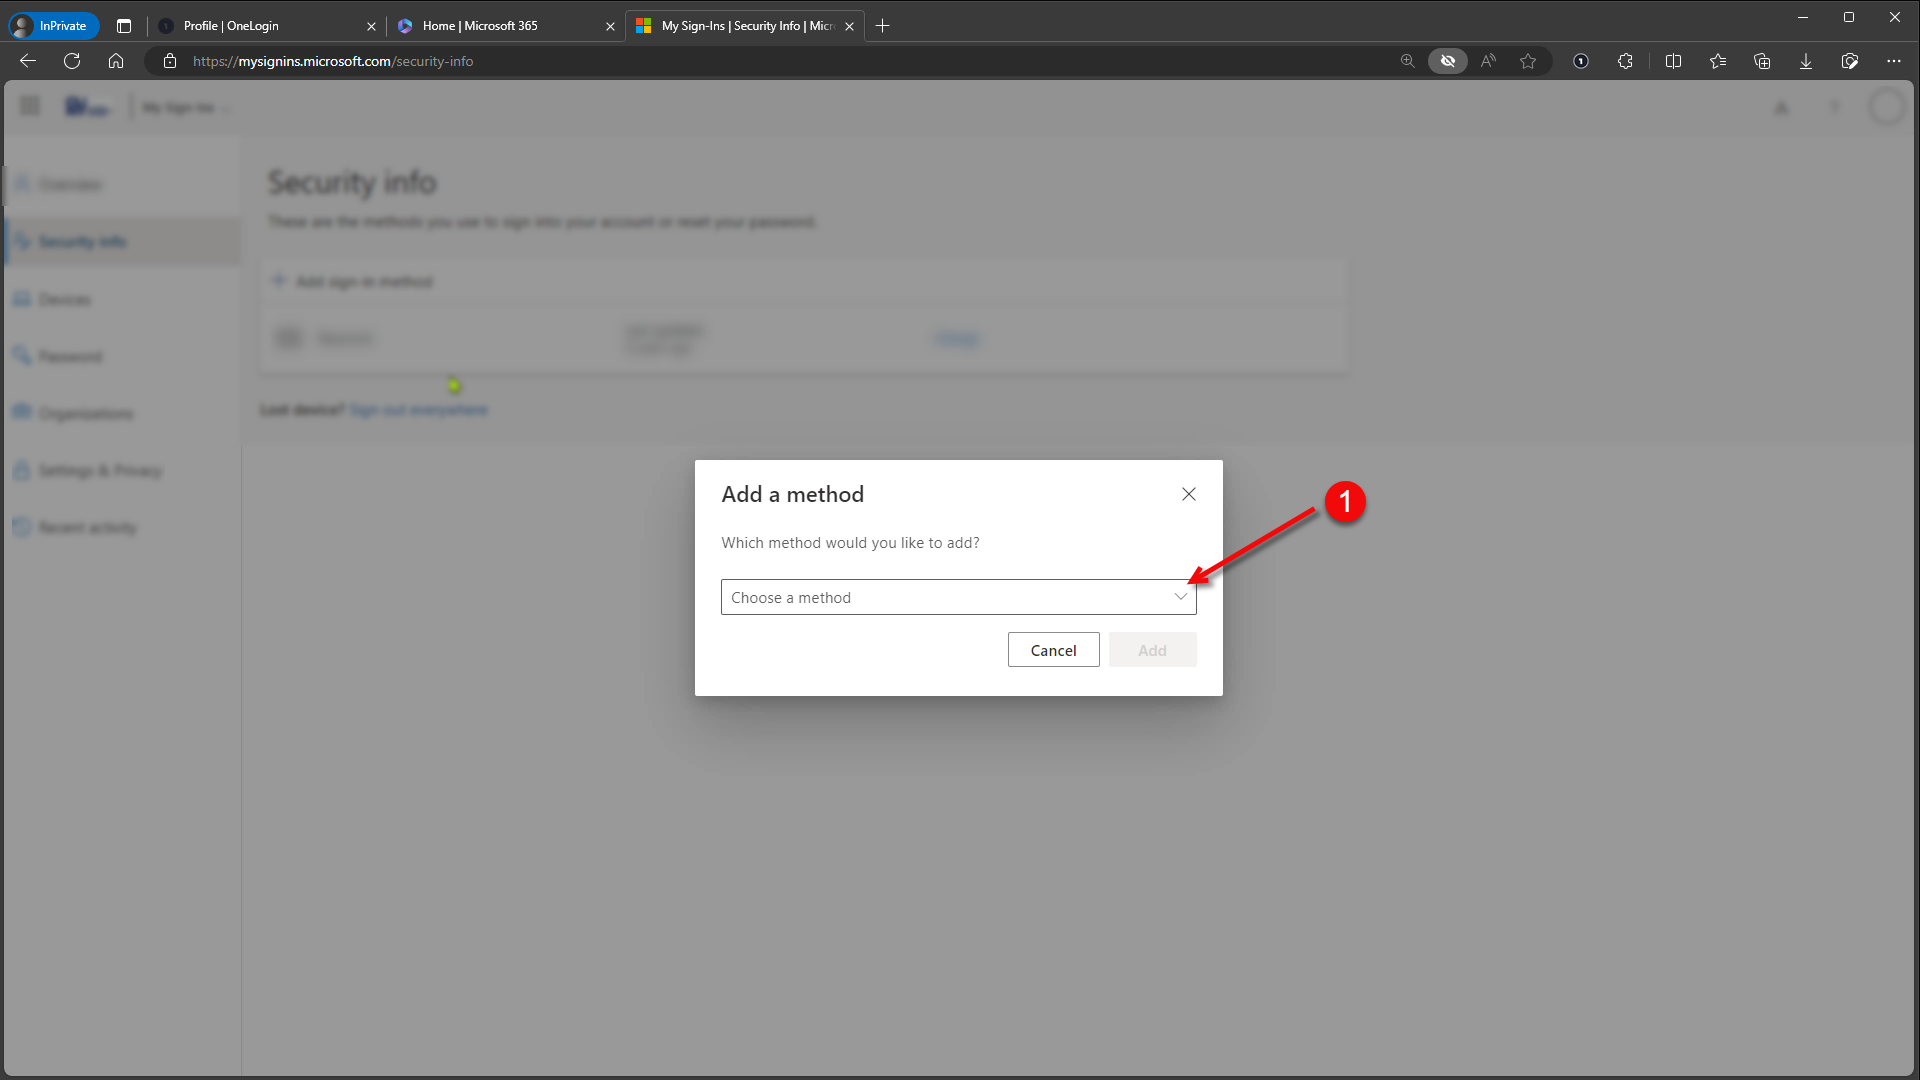Open a new browser tab
The image size is (1920, 1080).
[882, 26]
